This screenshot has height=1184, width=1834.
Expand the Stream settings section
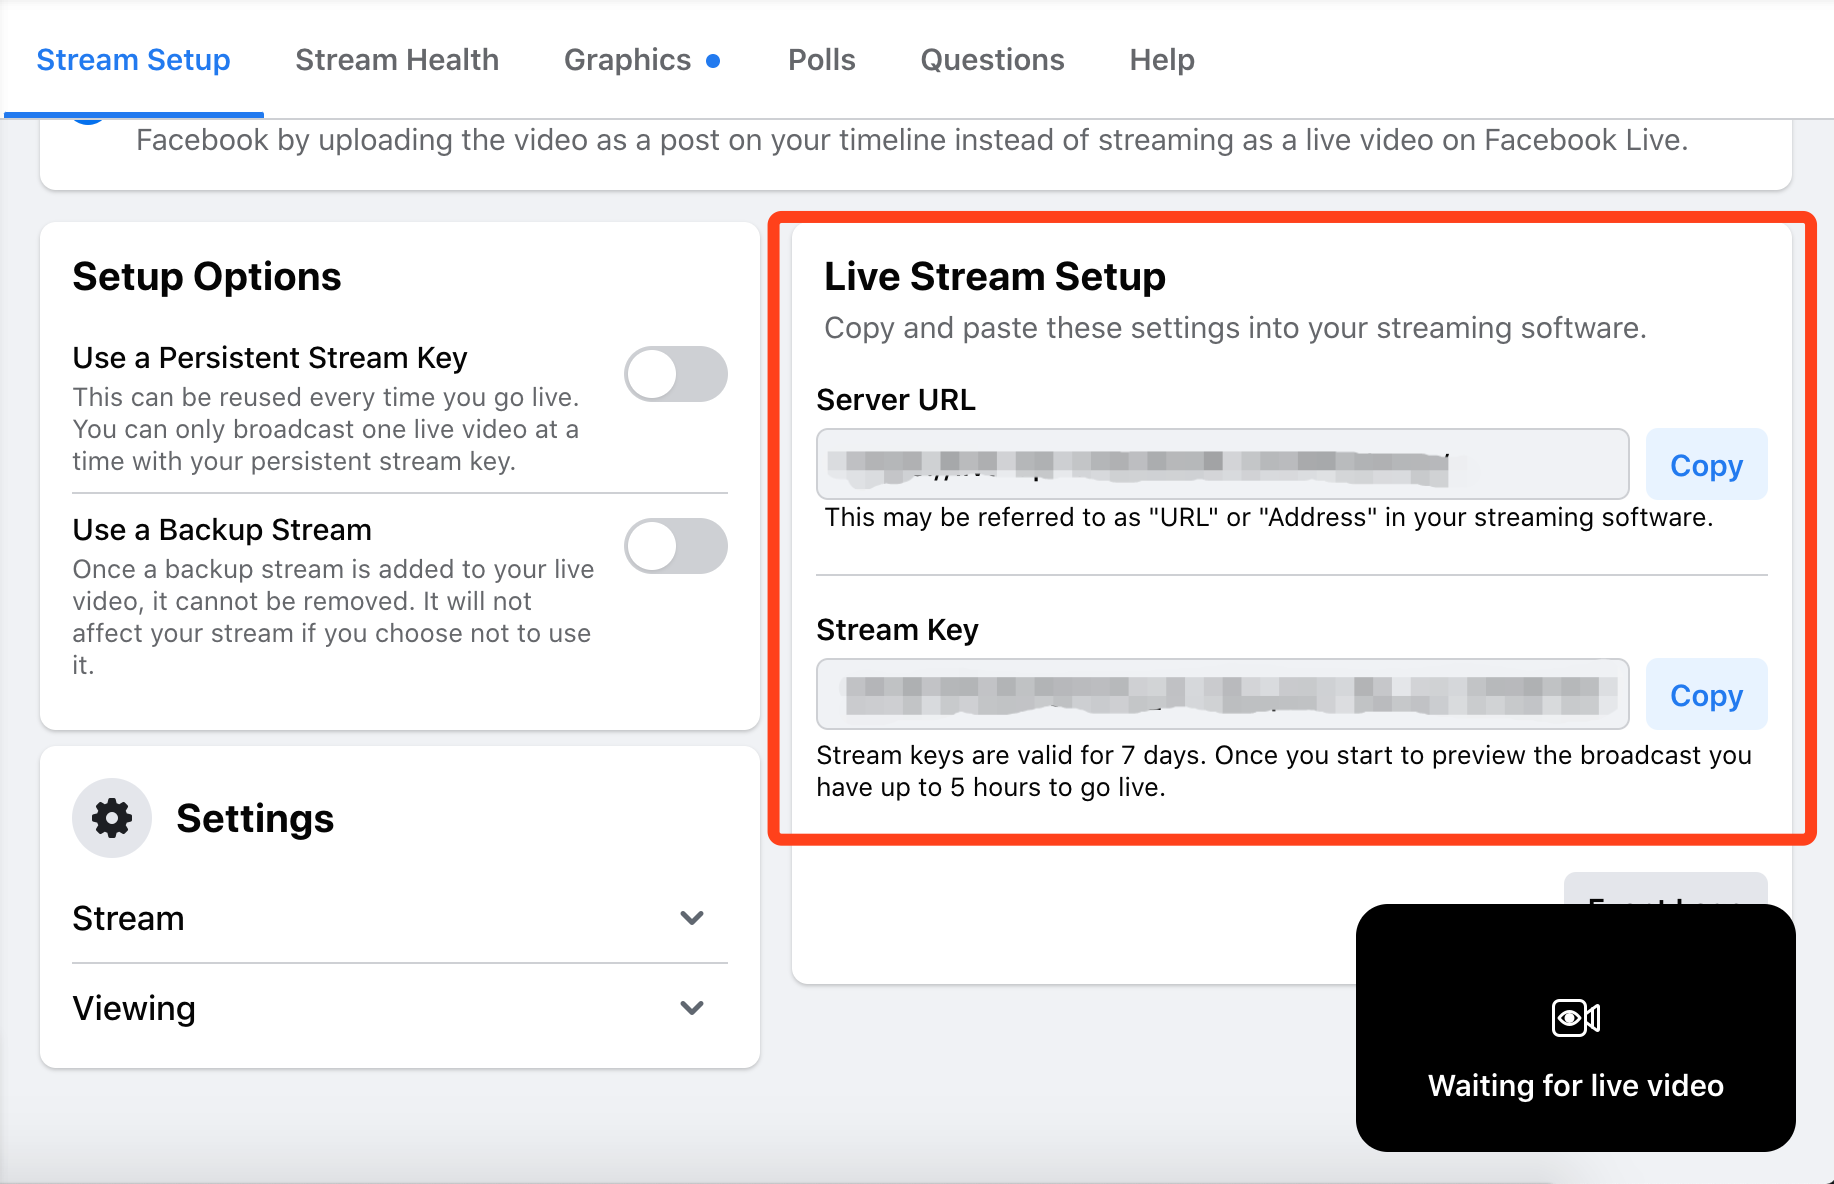click(x=692, y=918)
